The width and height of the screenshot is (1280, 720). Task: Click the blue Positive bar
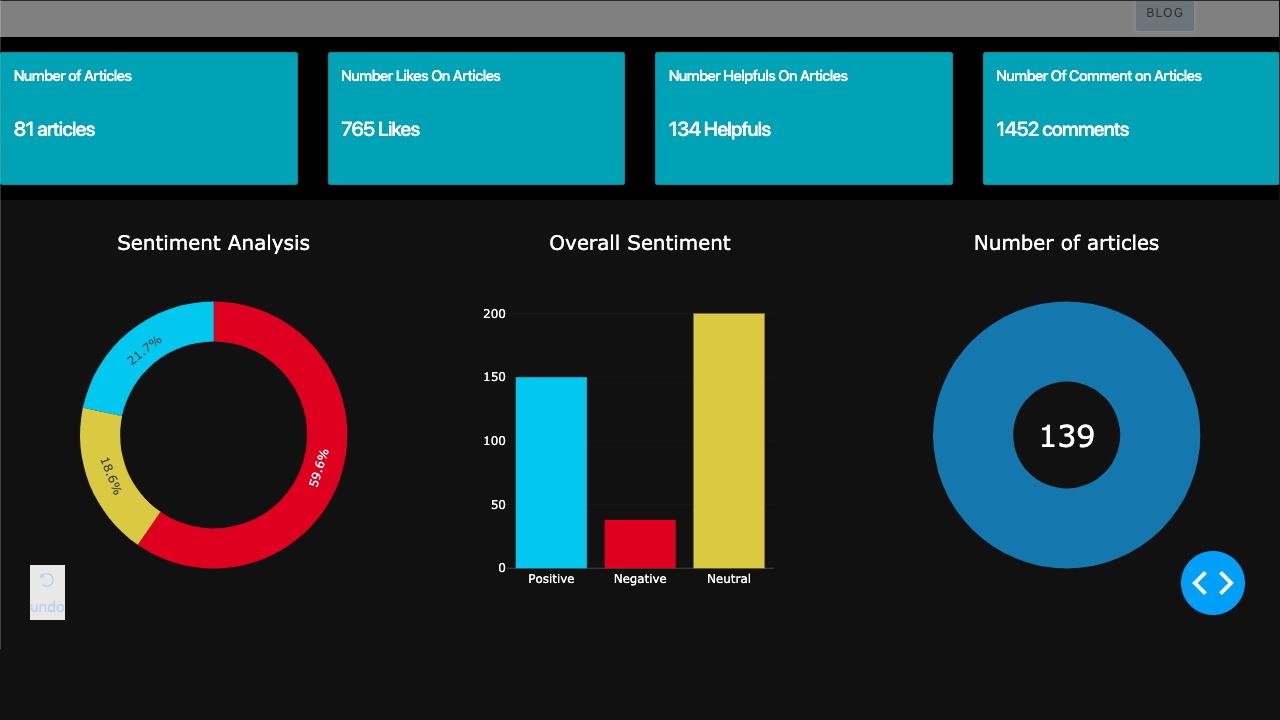click(x=551, y=472)
